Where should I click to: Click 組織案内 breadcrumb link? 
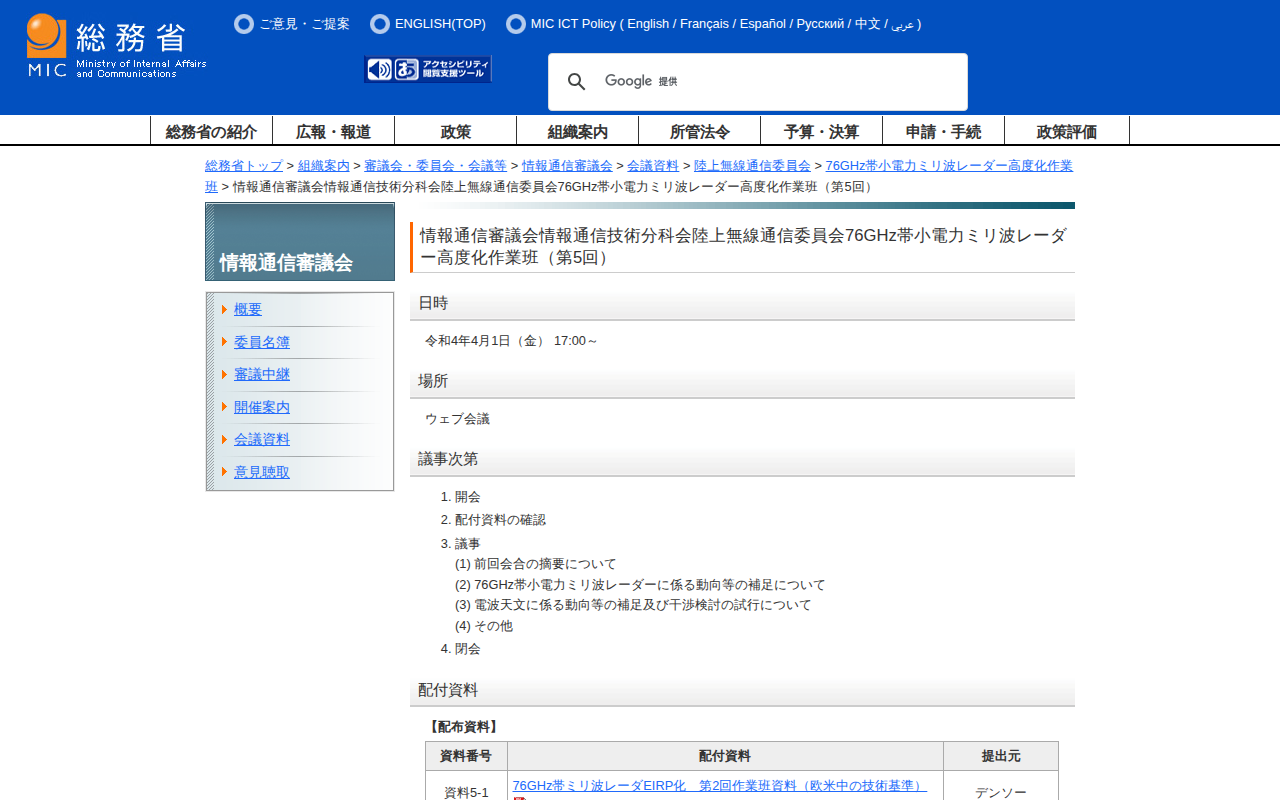point(324,166)
